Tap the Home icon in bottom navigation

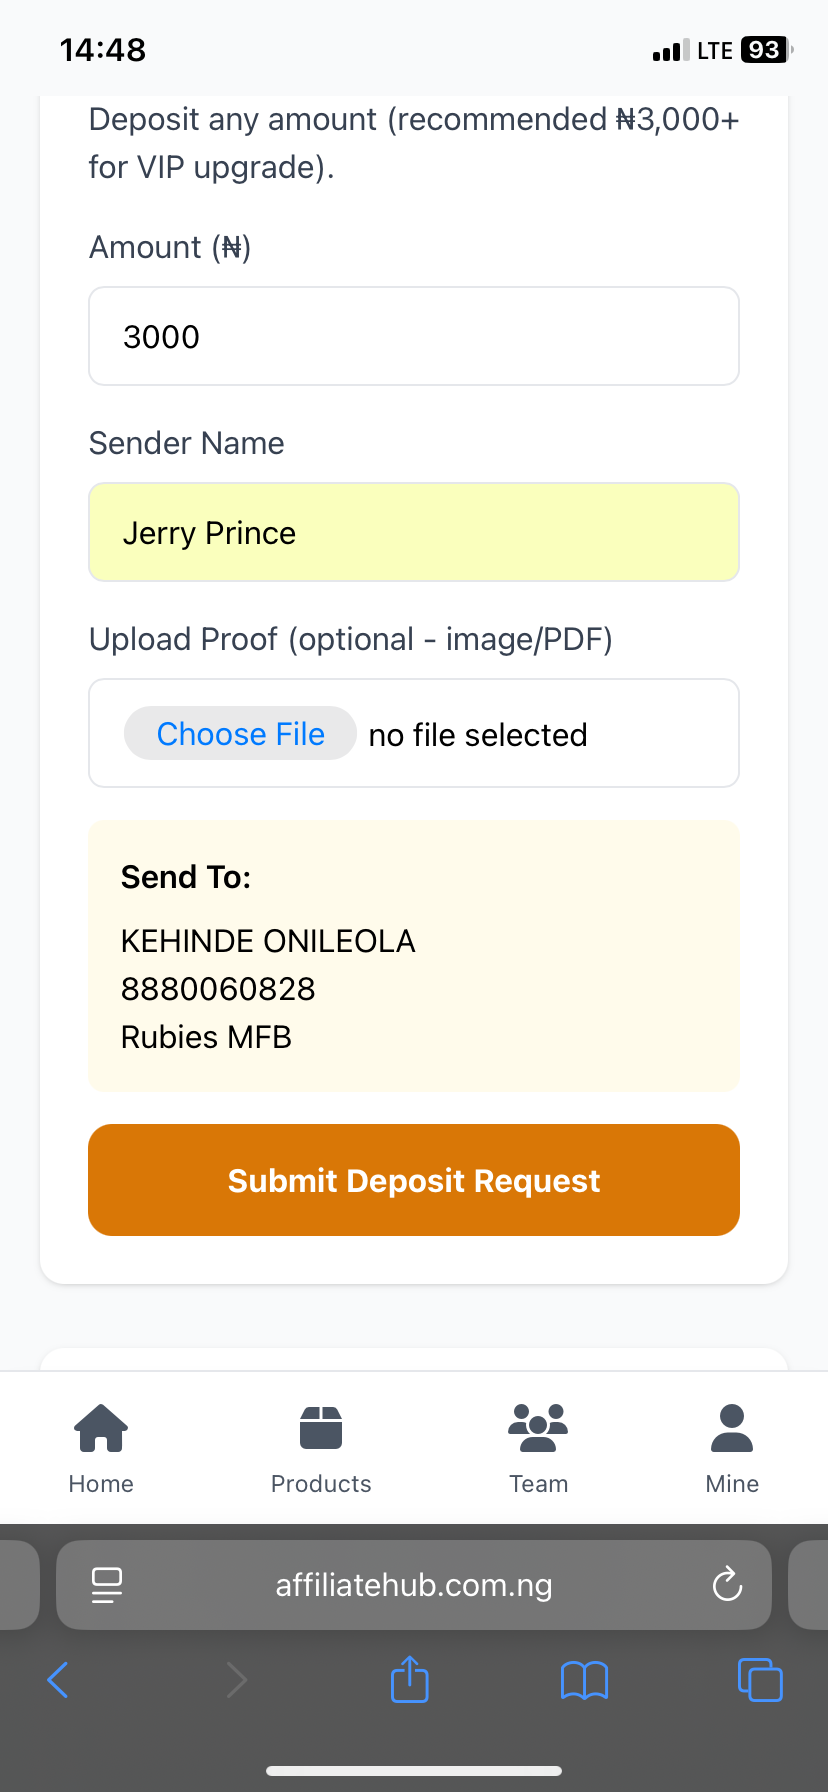pyautogui.click(x=101, y=1428)
